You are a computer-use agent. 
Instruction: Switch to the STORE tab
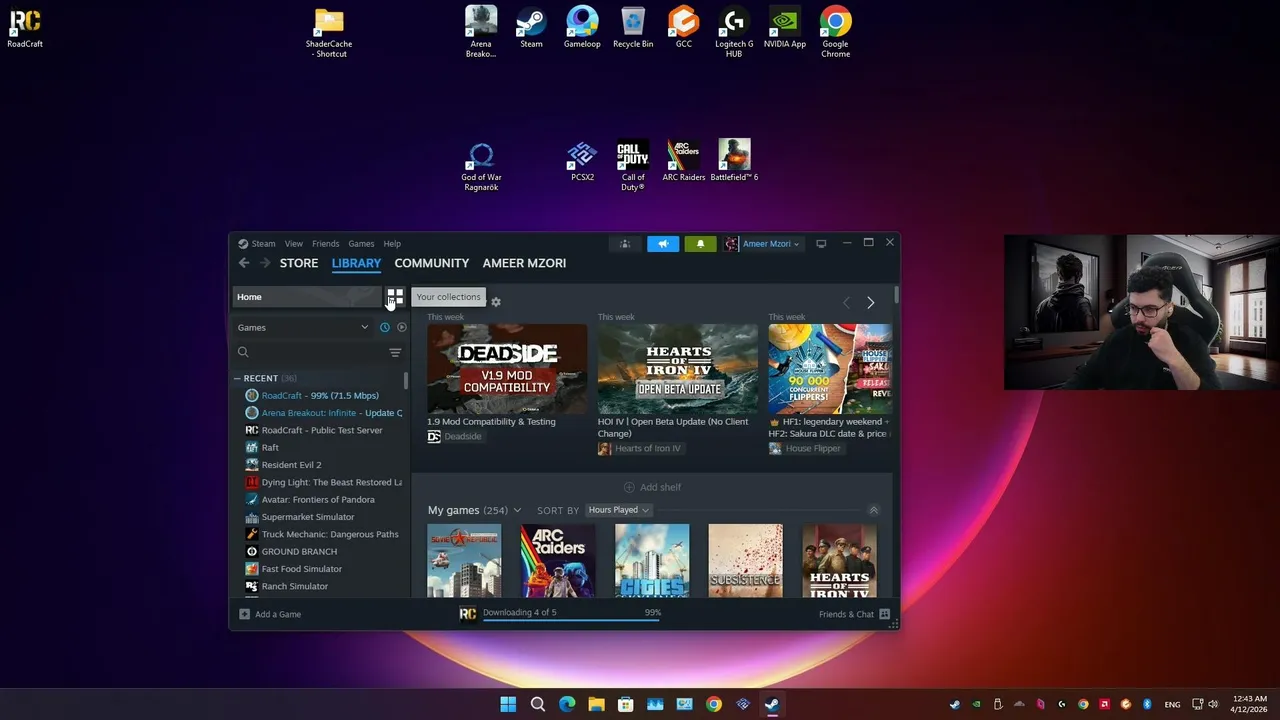(x=299, y=263)
